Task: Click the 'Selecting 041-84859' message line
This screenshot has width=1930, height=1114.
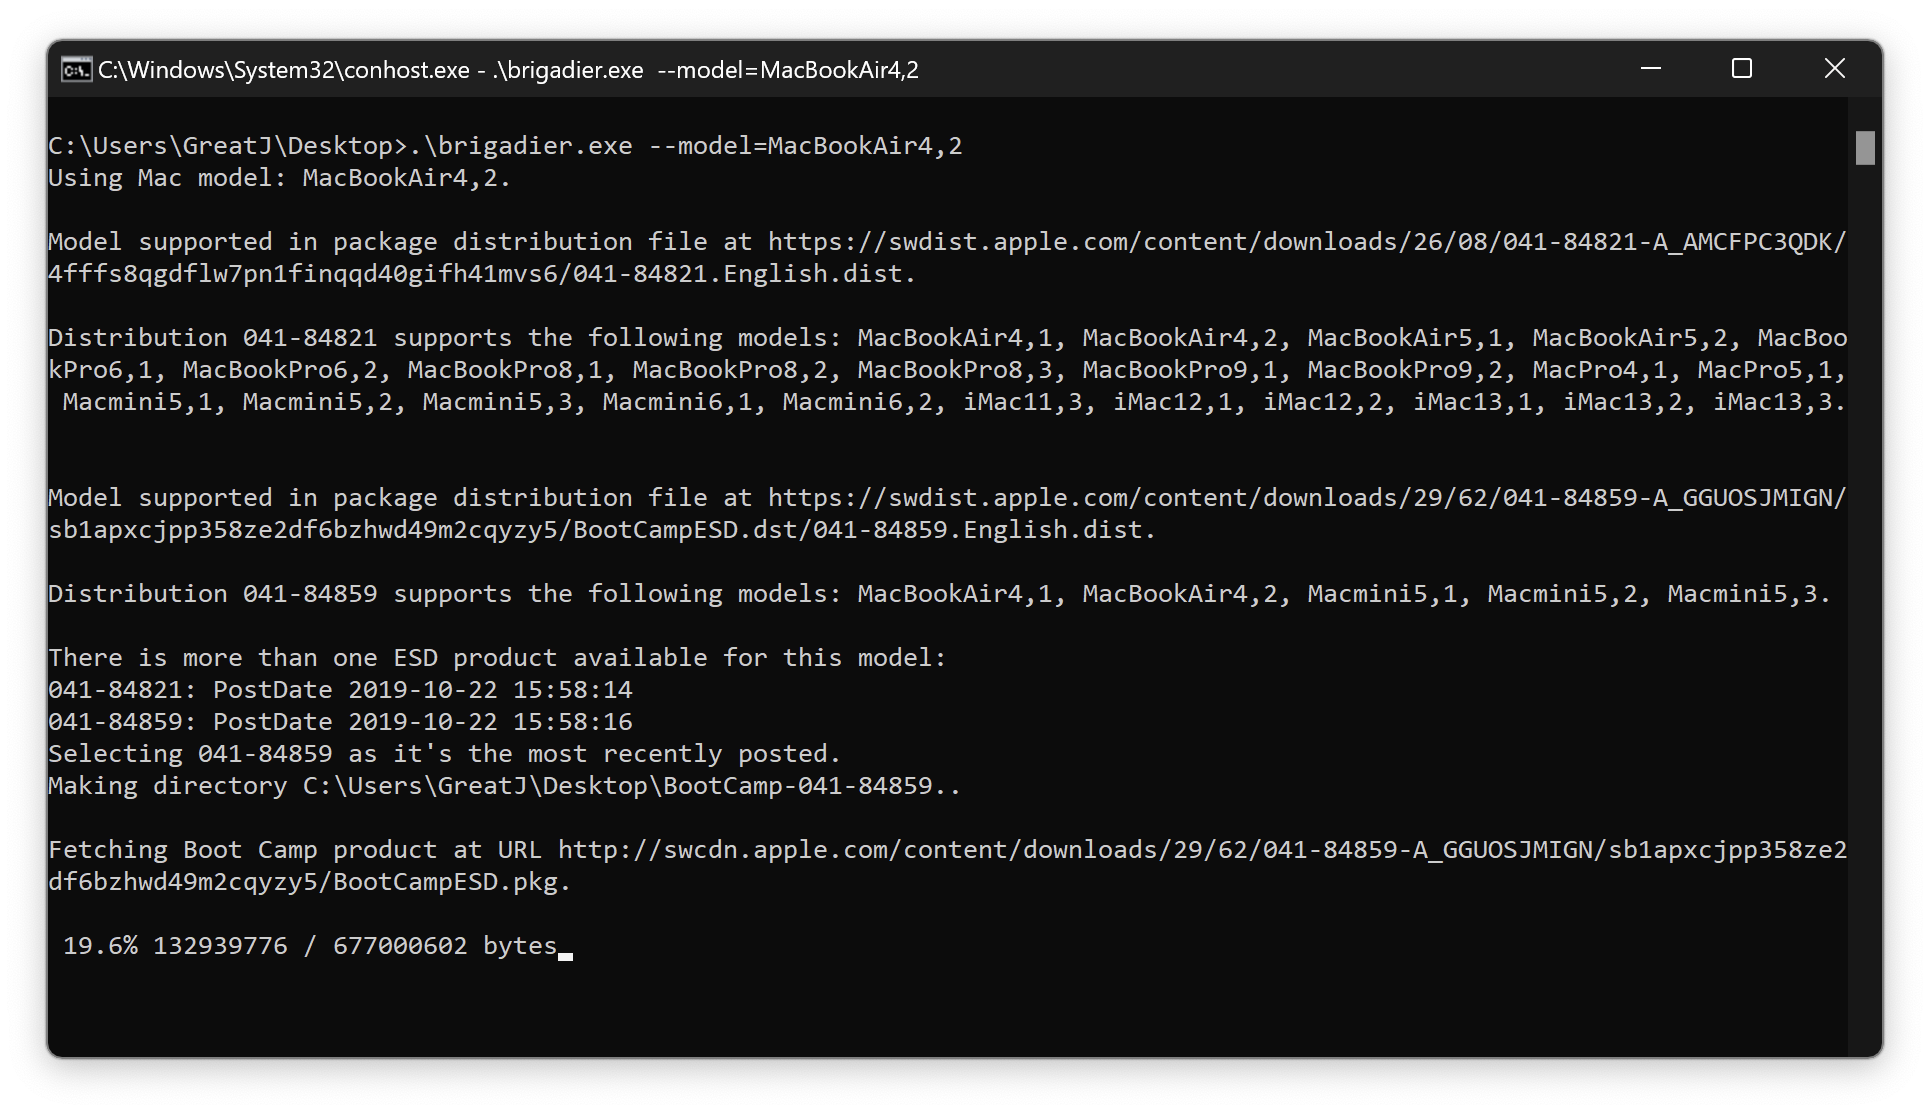Action: (x=444, y=754)
